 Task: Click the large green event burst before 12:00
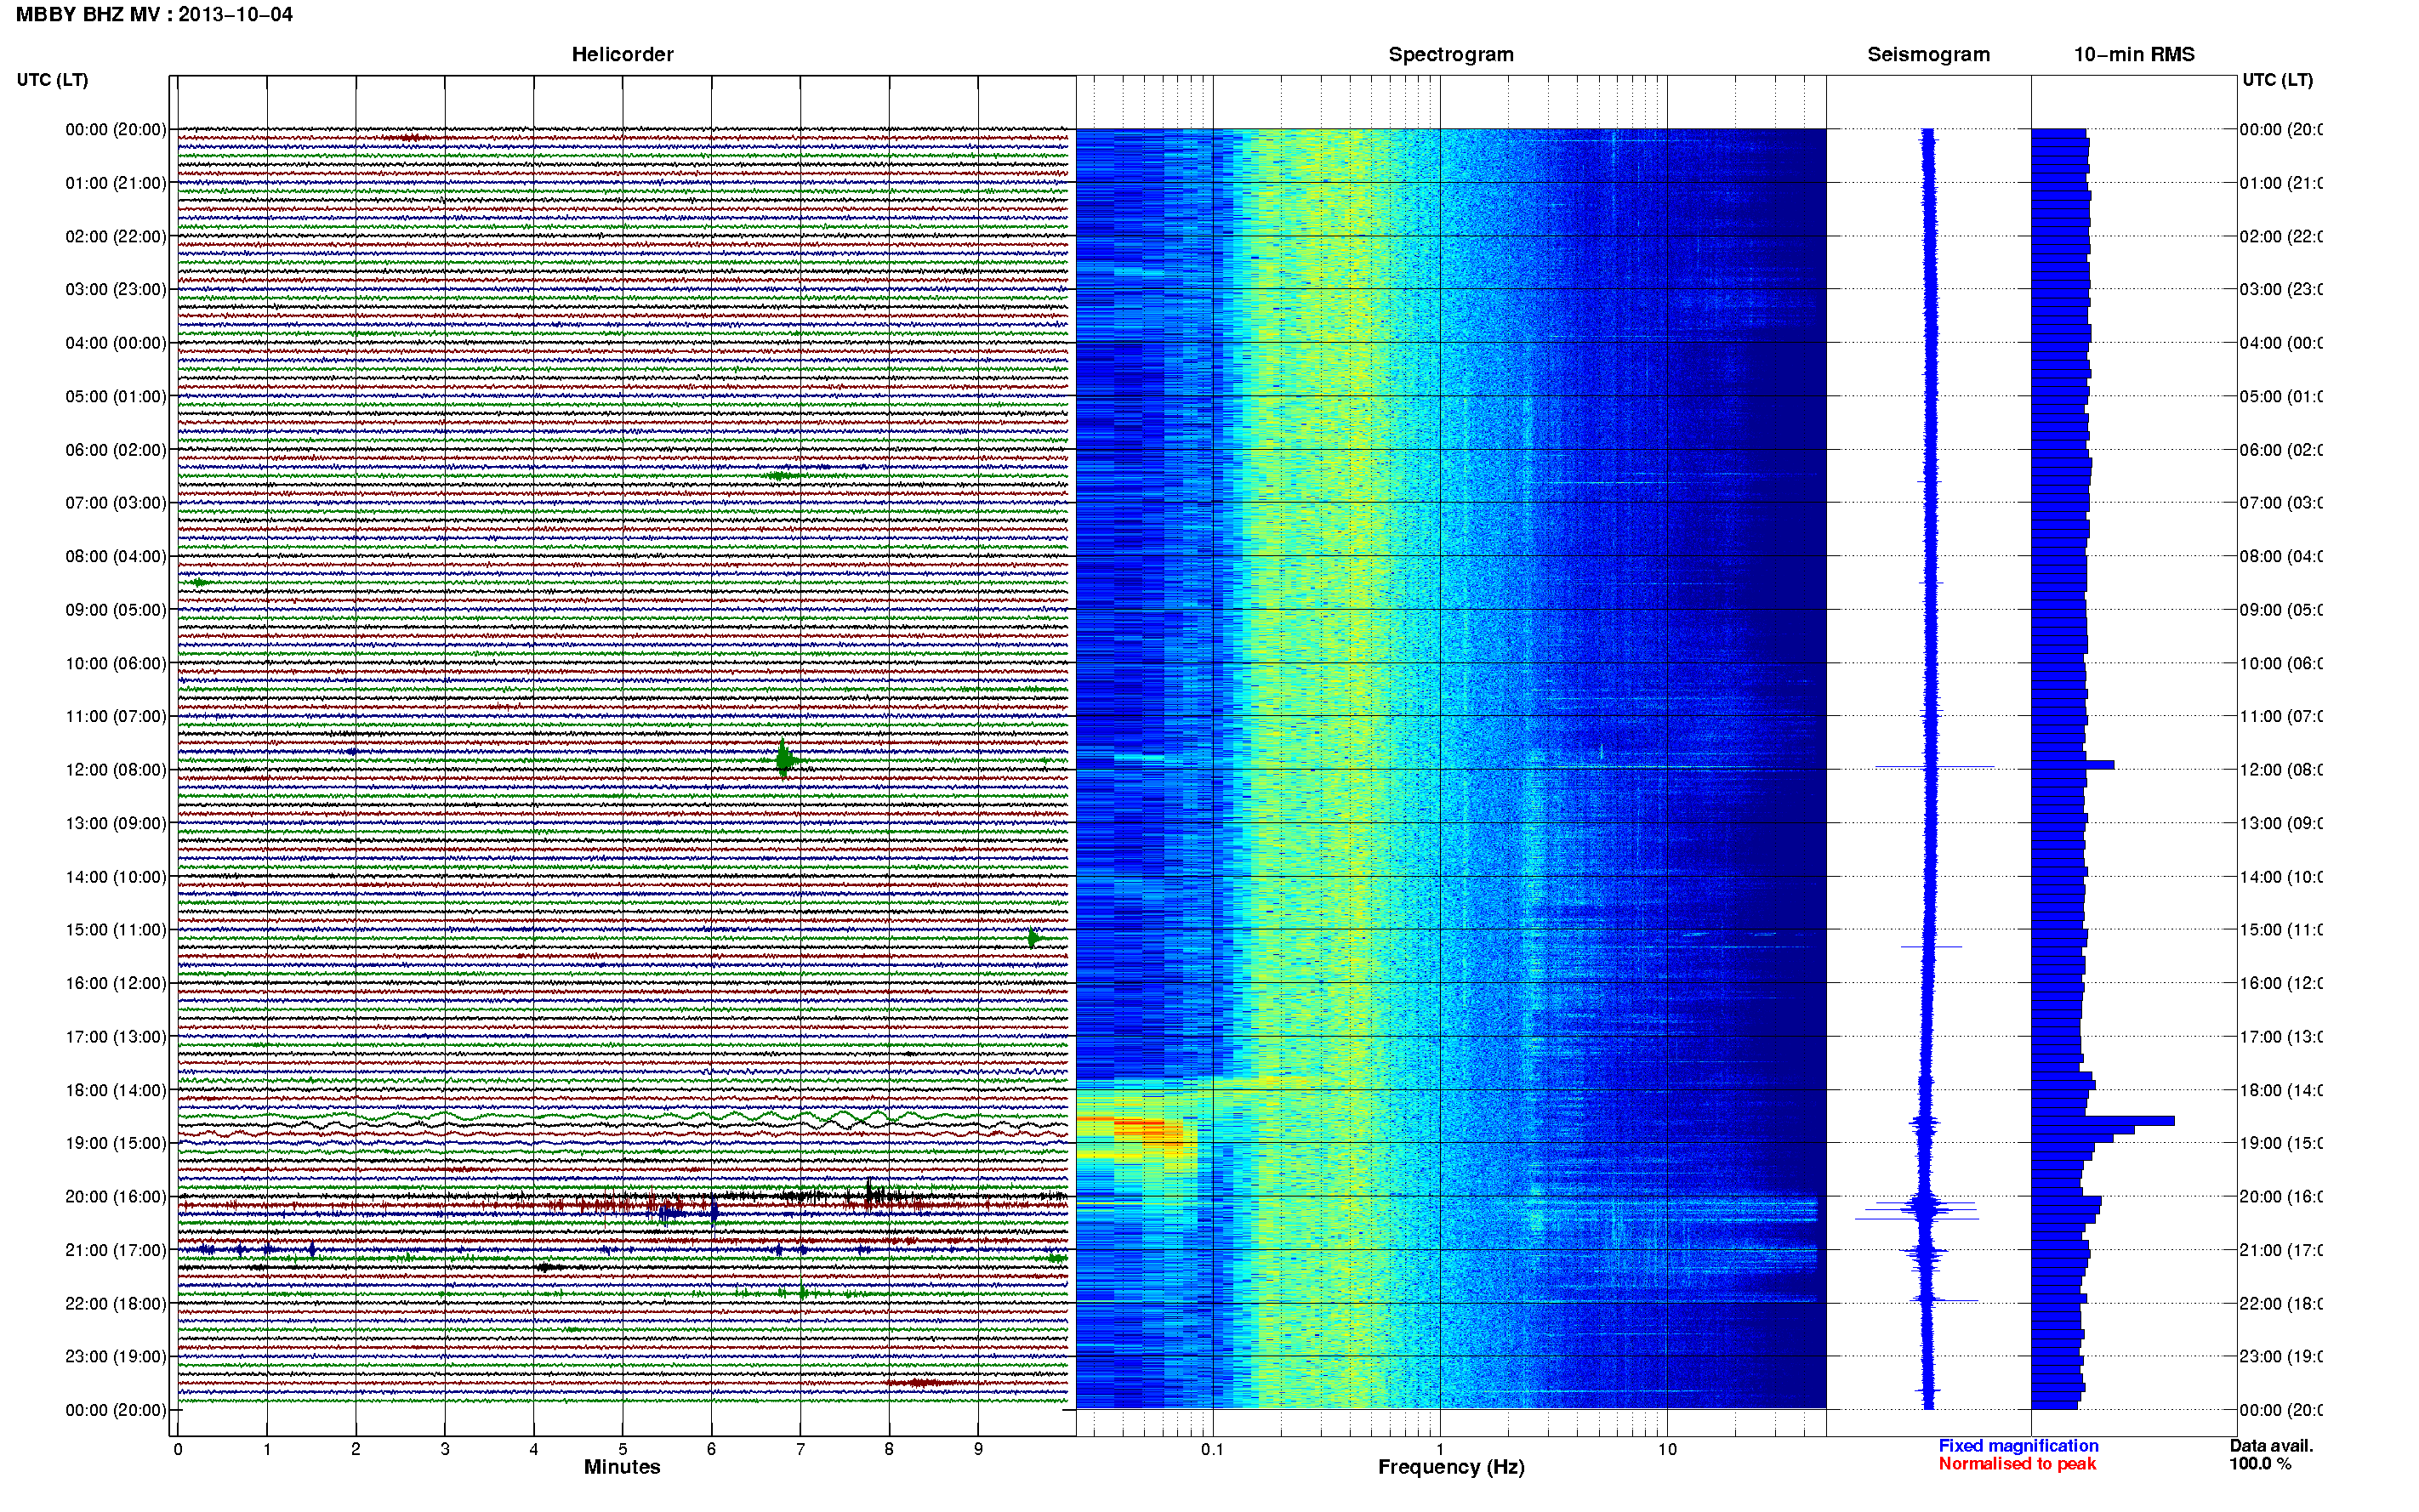[x=786, y=760]
